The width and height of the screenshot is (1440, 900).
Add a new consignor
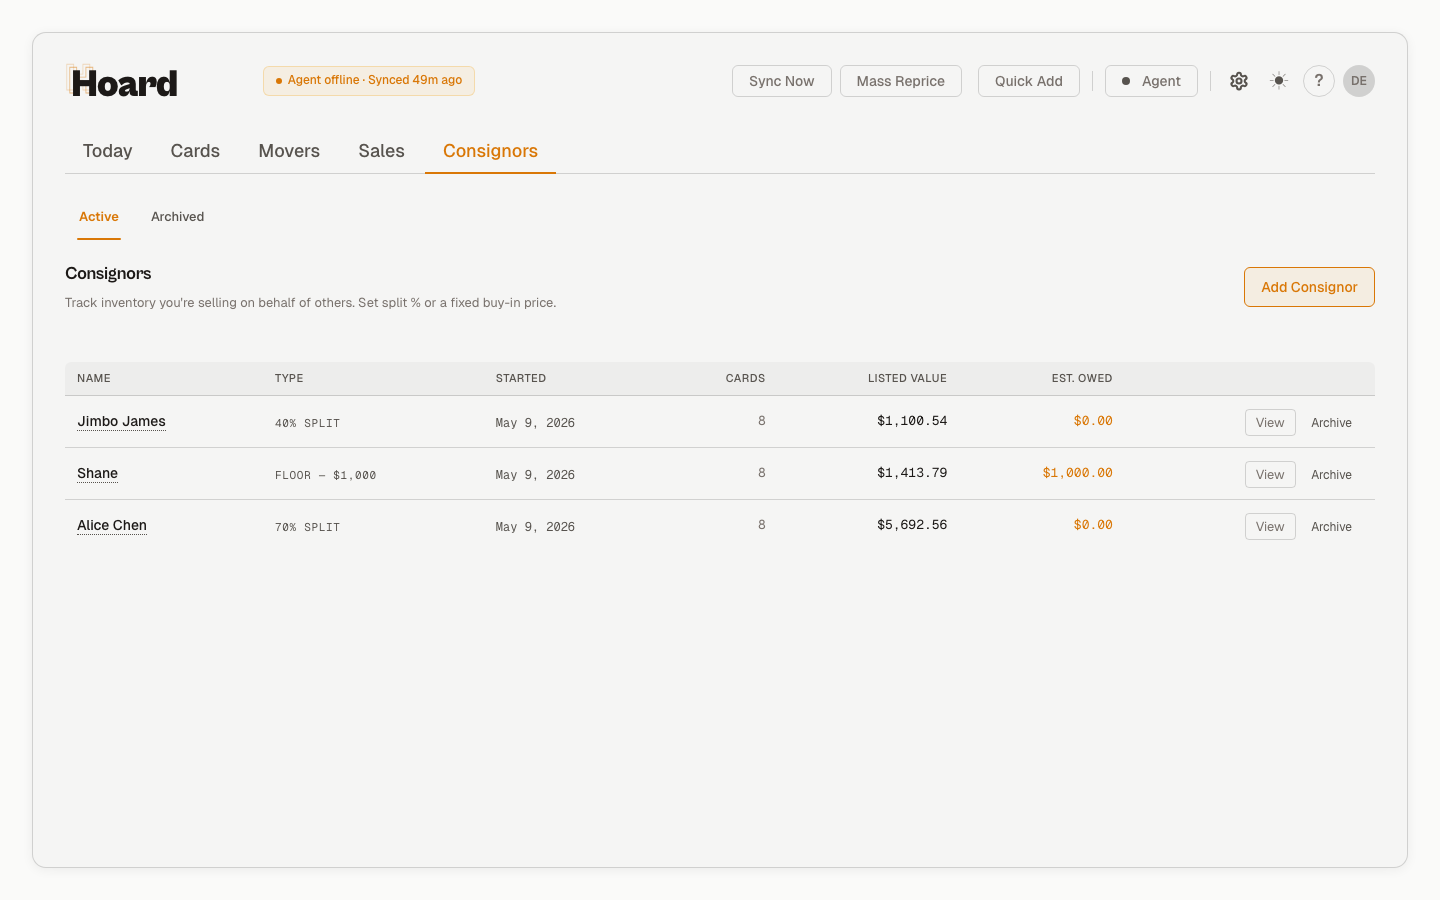click(1309, 287)
